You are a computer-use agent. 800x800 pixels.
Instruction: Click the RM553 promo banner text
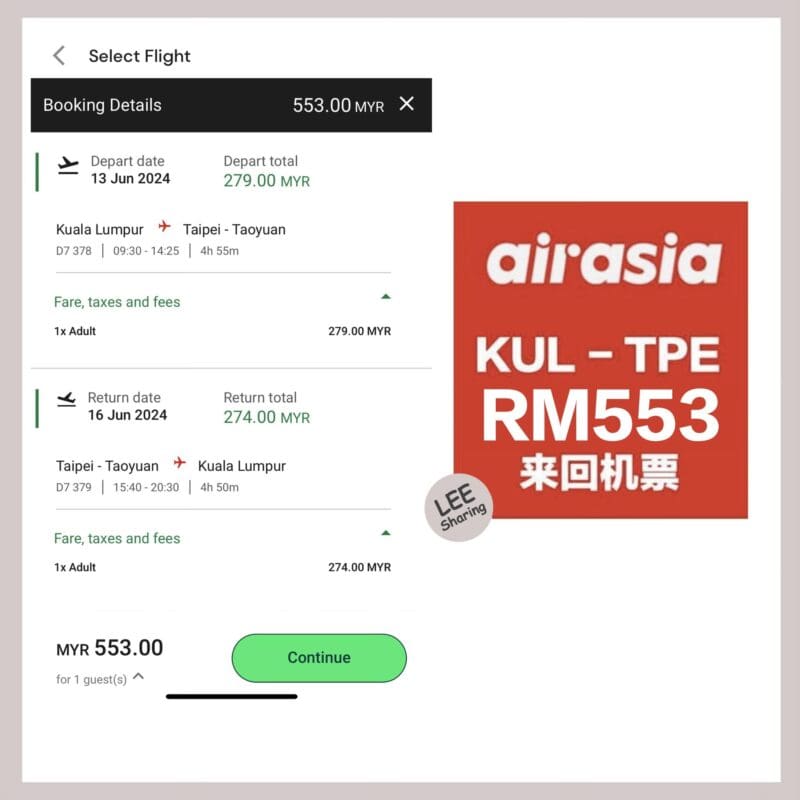pyautogui.click(x=601, y=414)
